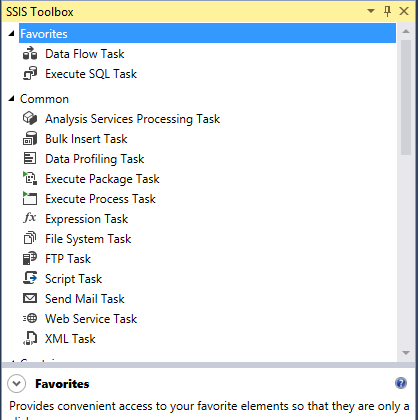The height and width of the screenshot is (420, 418).
Task: Click the Web Service Task globe icon
Action: [30, 318]
